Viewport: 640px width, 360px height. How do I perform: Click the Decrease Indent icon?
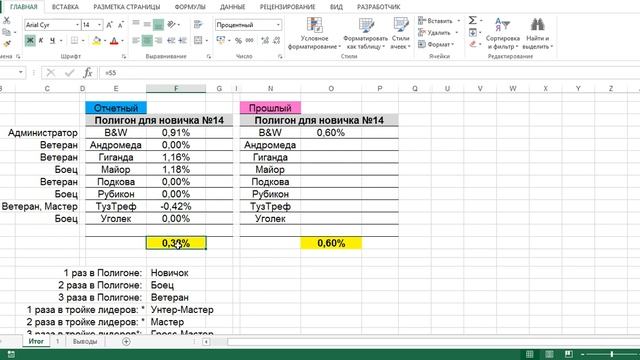coord(171,40)
